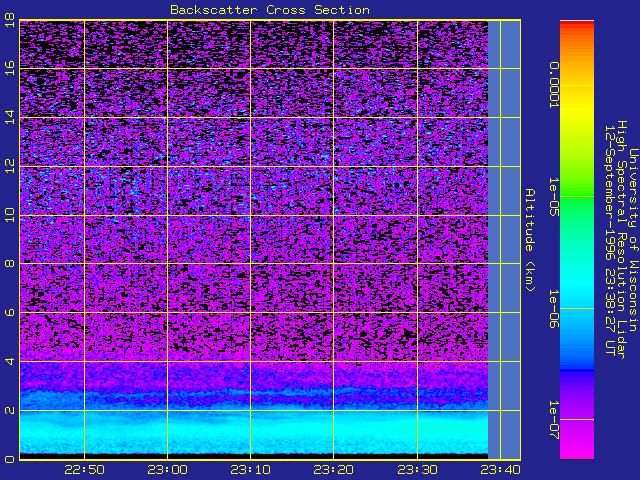Click the cyan aerosol layer below 2 km
Image resolution: width=640 pixels, height=480 pixels.
point(253,432)
